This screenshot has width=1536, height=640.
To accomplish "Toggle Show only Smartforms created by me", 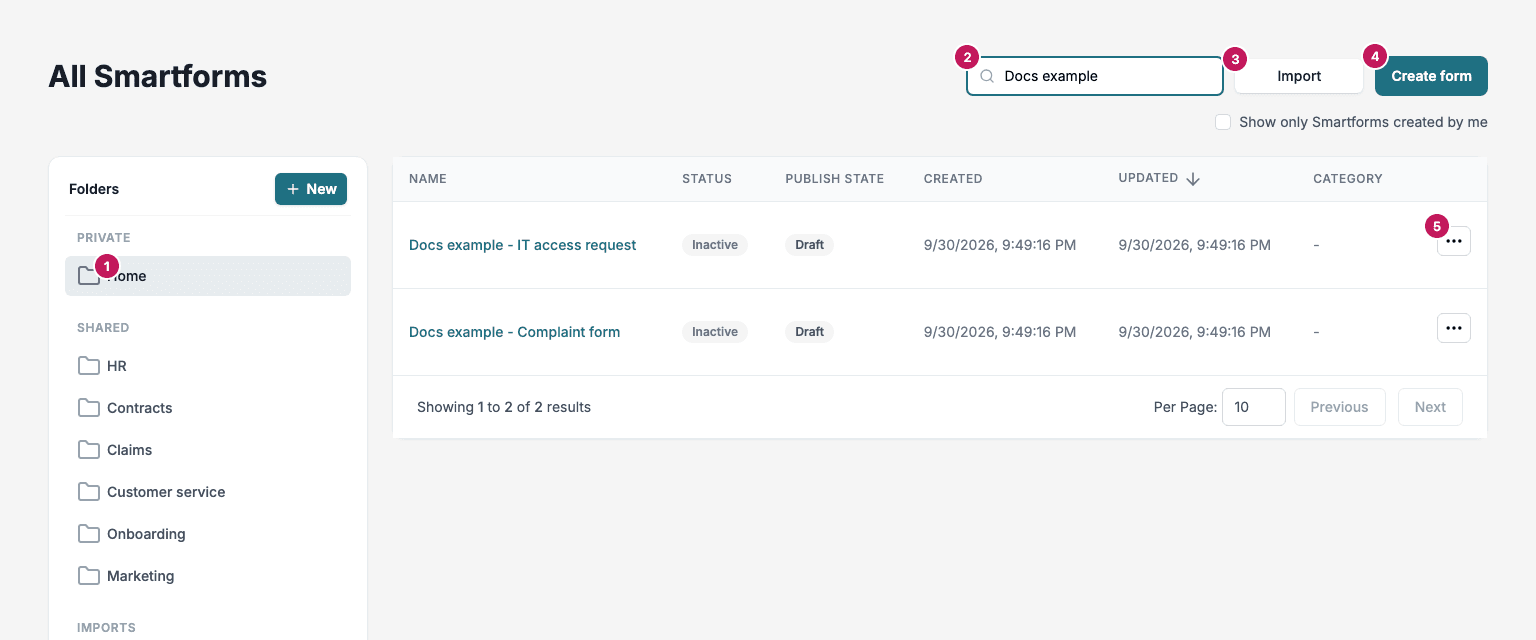I will coord(1223,122).
